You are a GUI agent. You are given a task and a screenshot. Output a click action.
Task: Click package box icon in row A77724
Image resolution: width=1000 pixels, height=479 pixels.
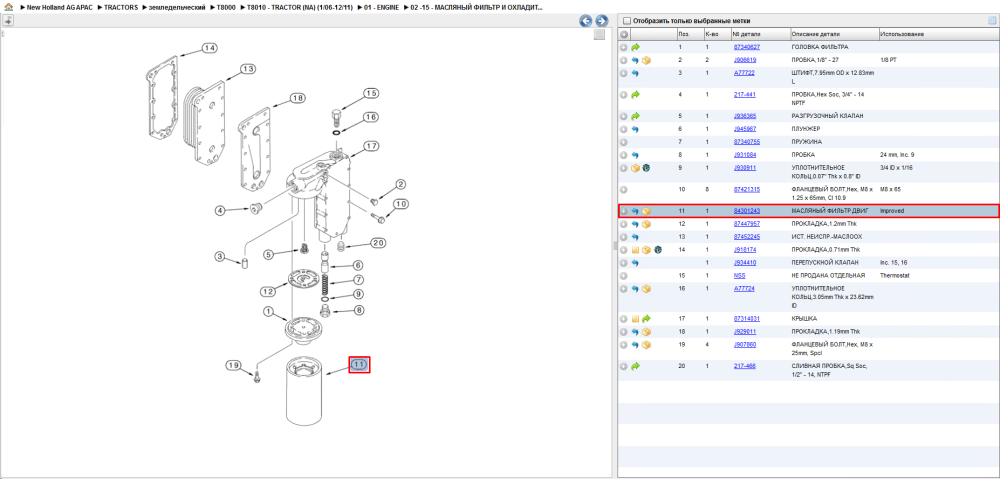646,289
